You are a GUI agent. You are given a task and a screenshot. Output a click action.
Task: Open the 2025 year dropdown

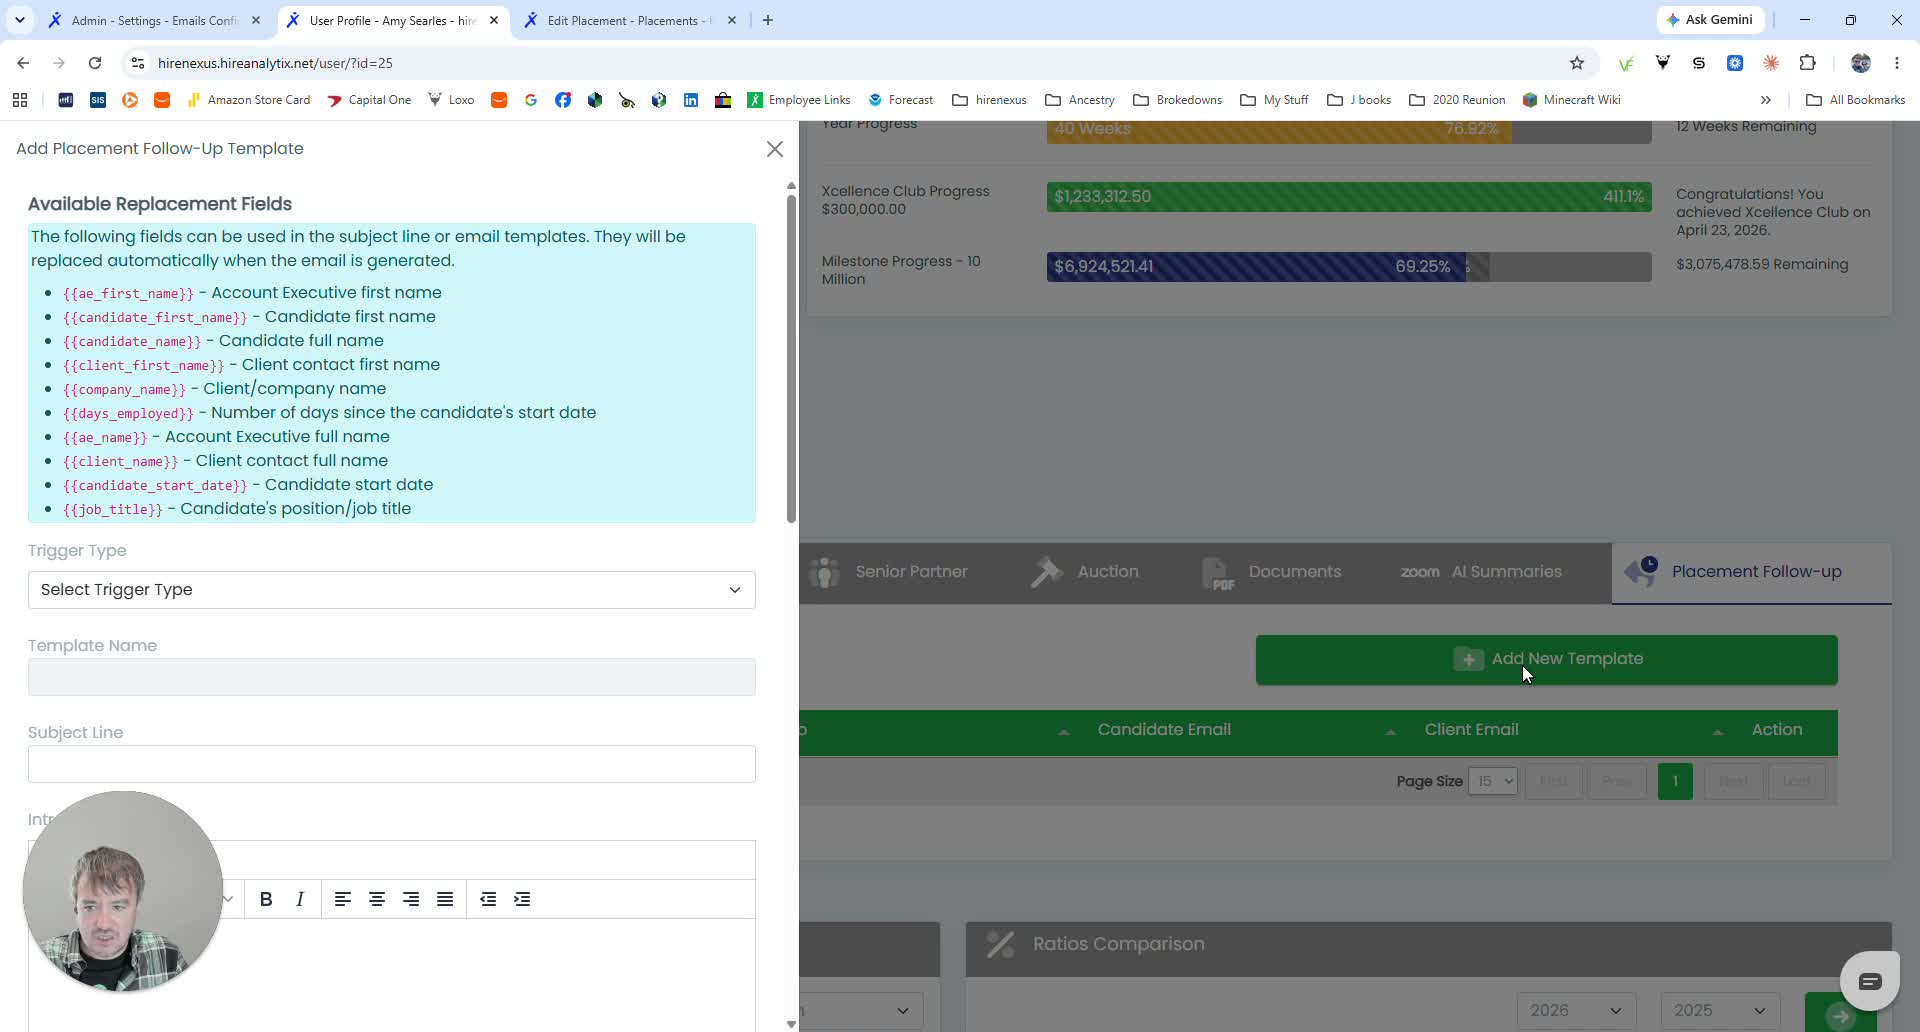pyautogui.click(x=1720, y=1011)
